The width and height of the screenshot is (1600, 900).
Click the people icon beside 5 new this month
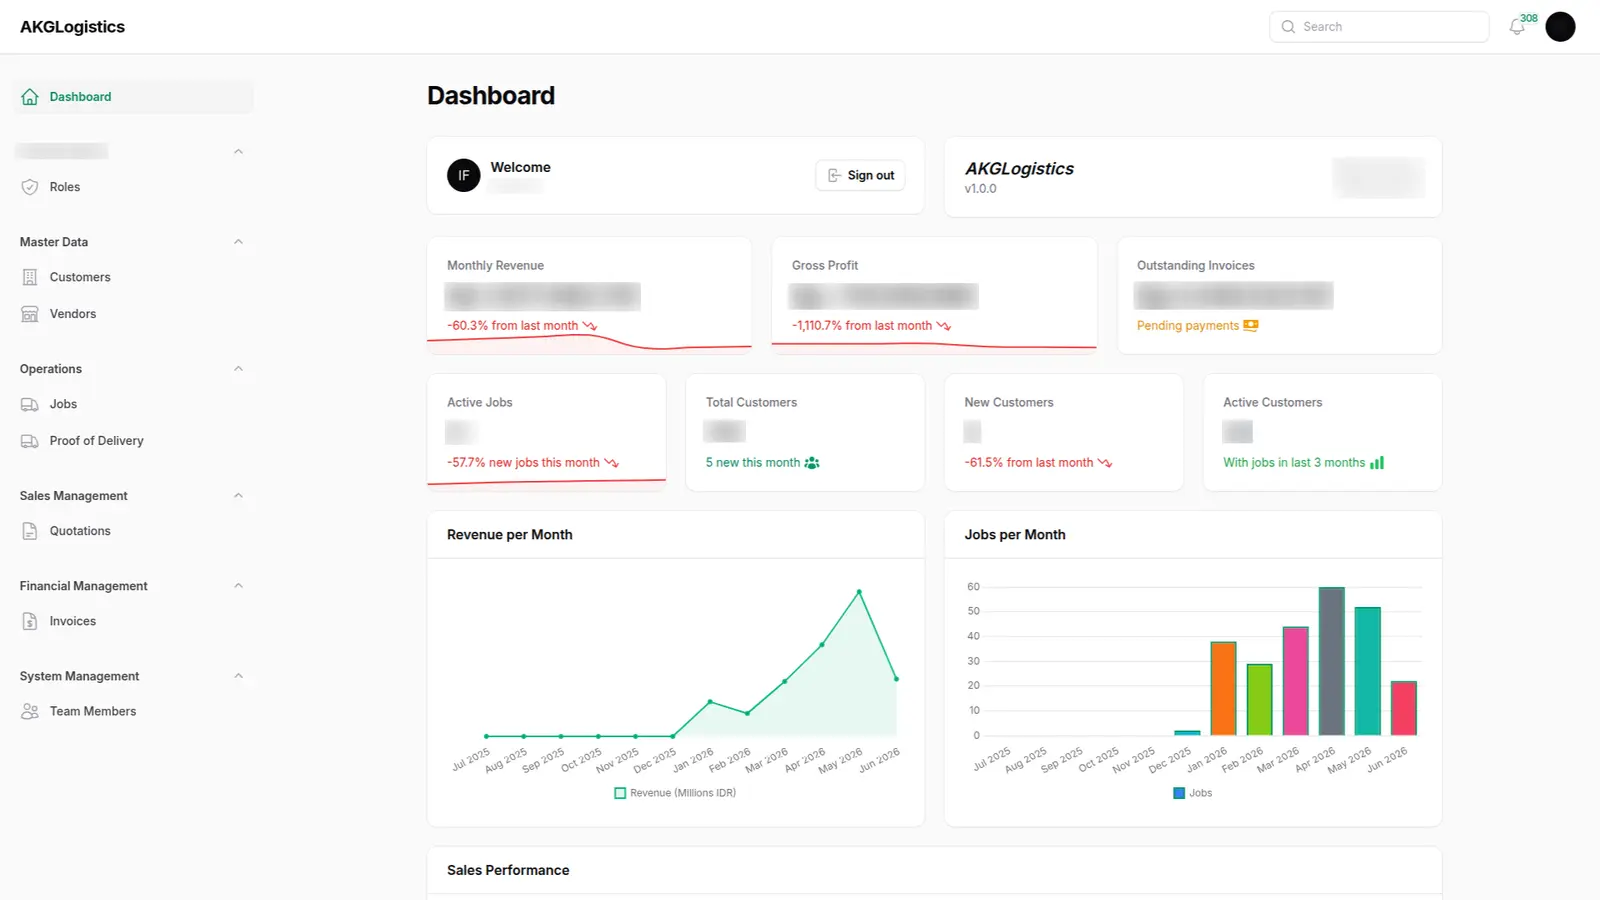tap(812, 463)
